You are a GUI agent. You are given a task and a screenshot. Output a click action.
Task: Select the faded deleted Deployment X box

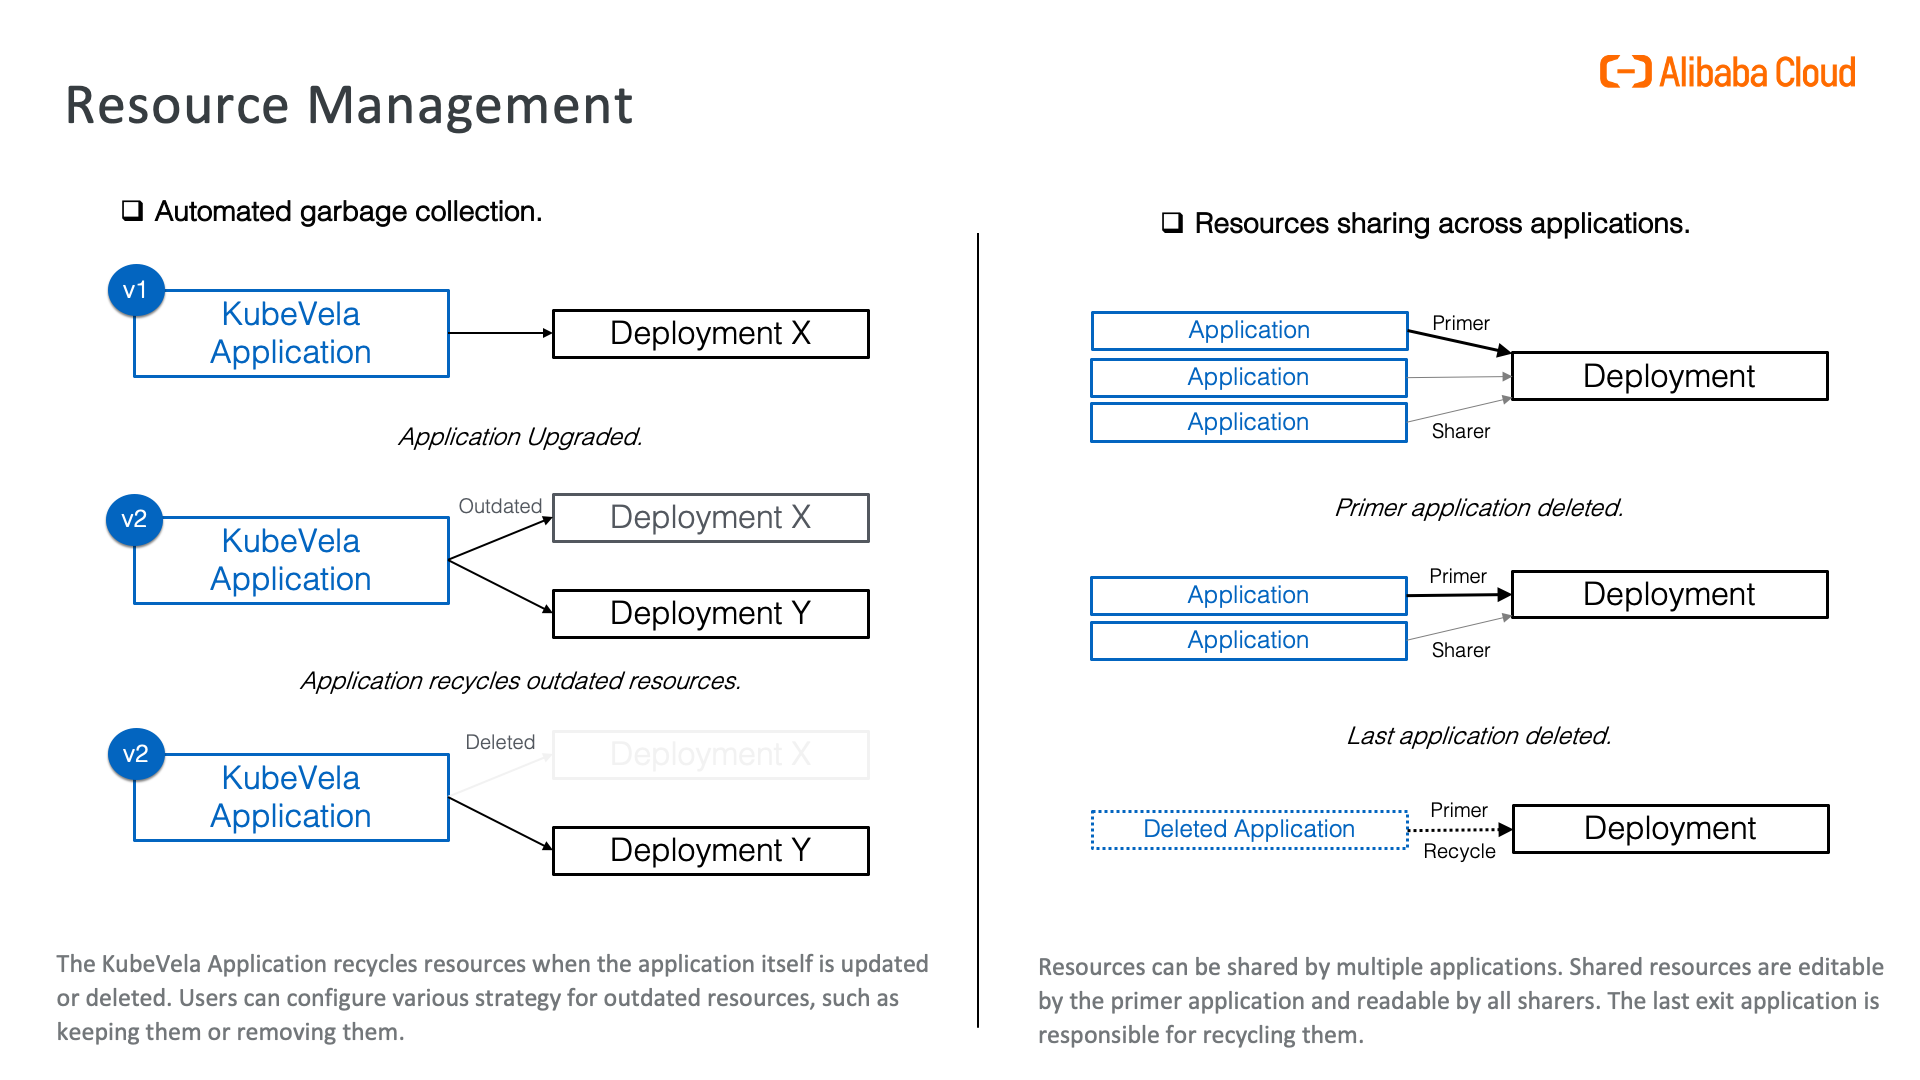(711, 754)
